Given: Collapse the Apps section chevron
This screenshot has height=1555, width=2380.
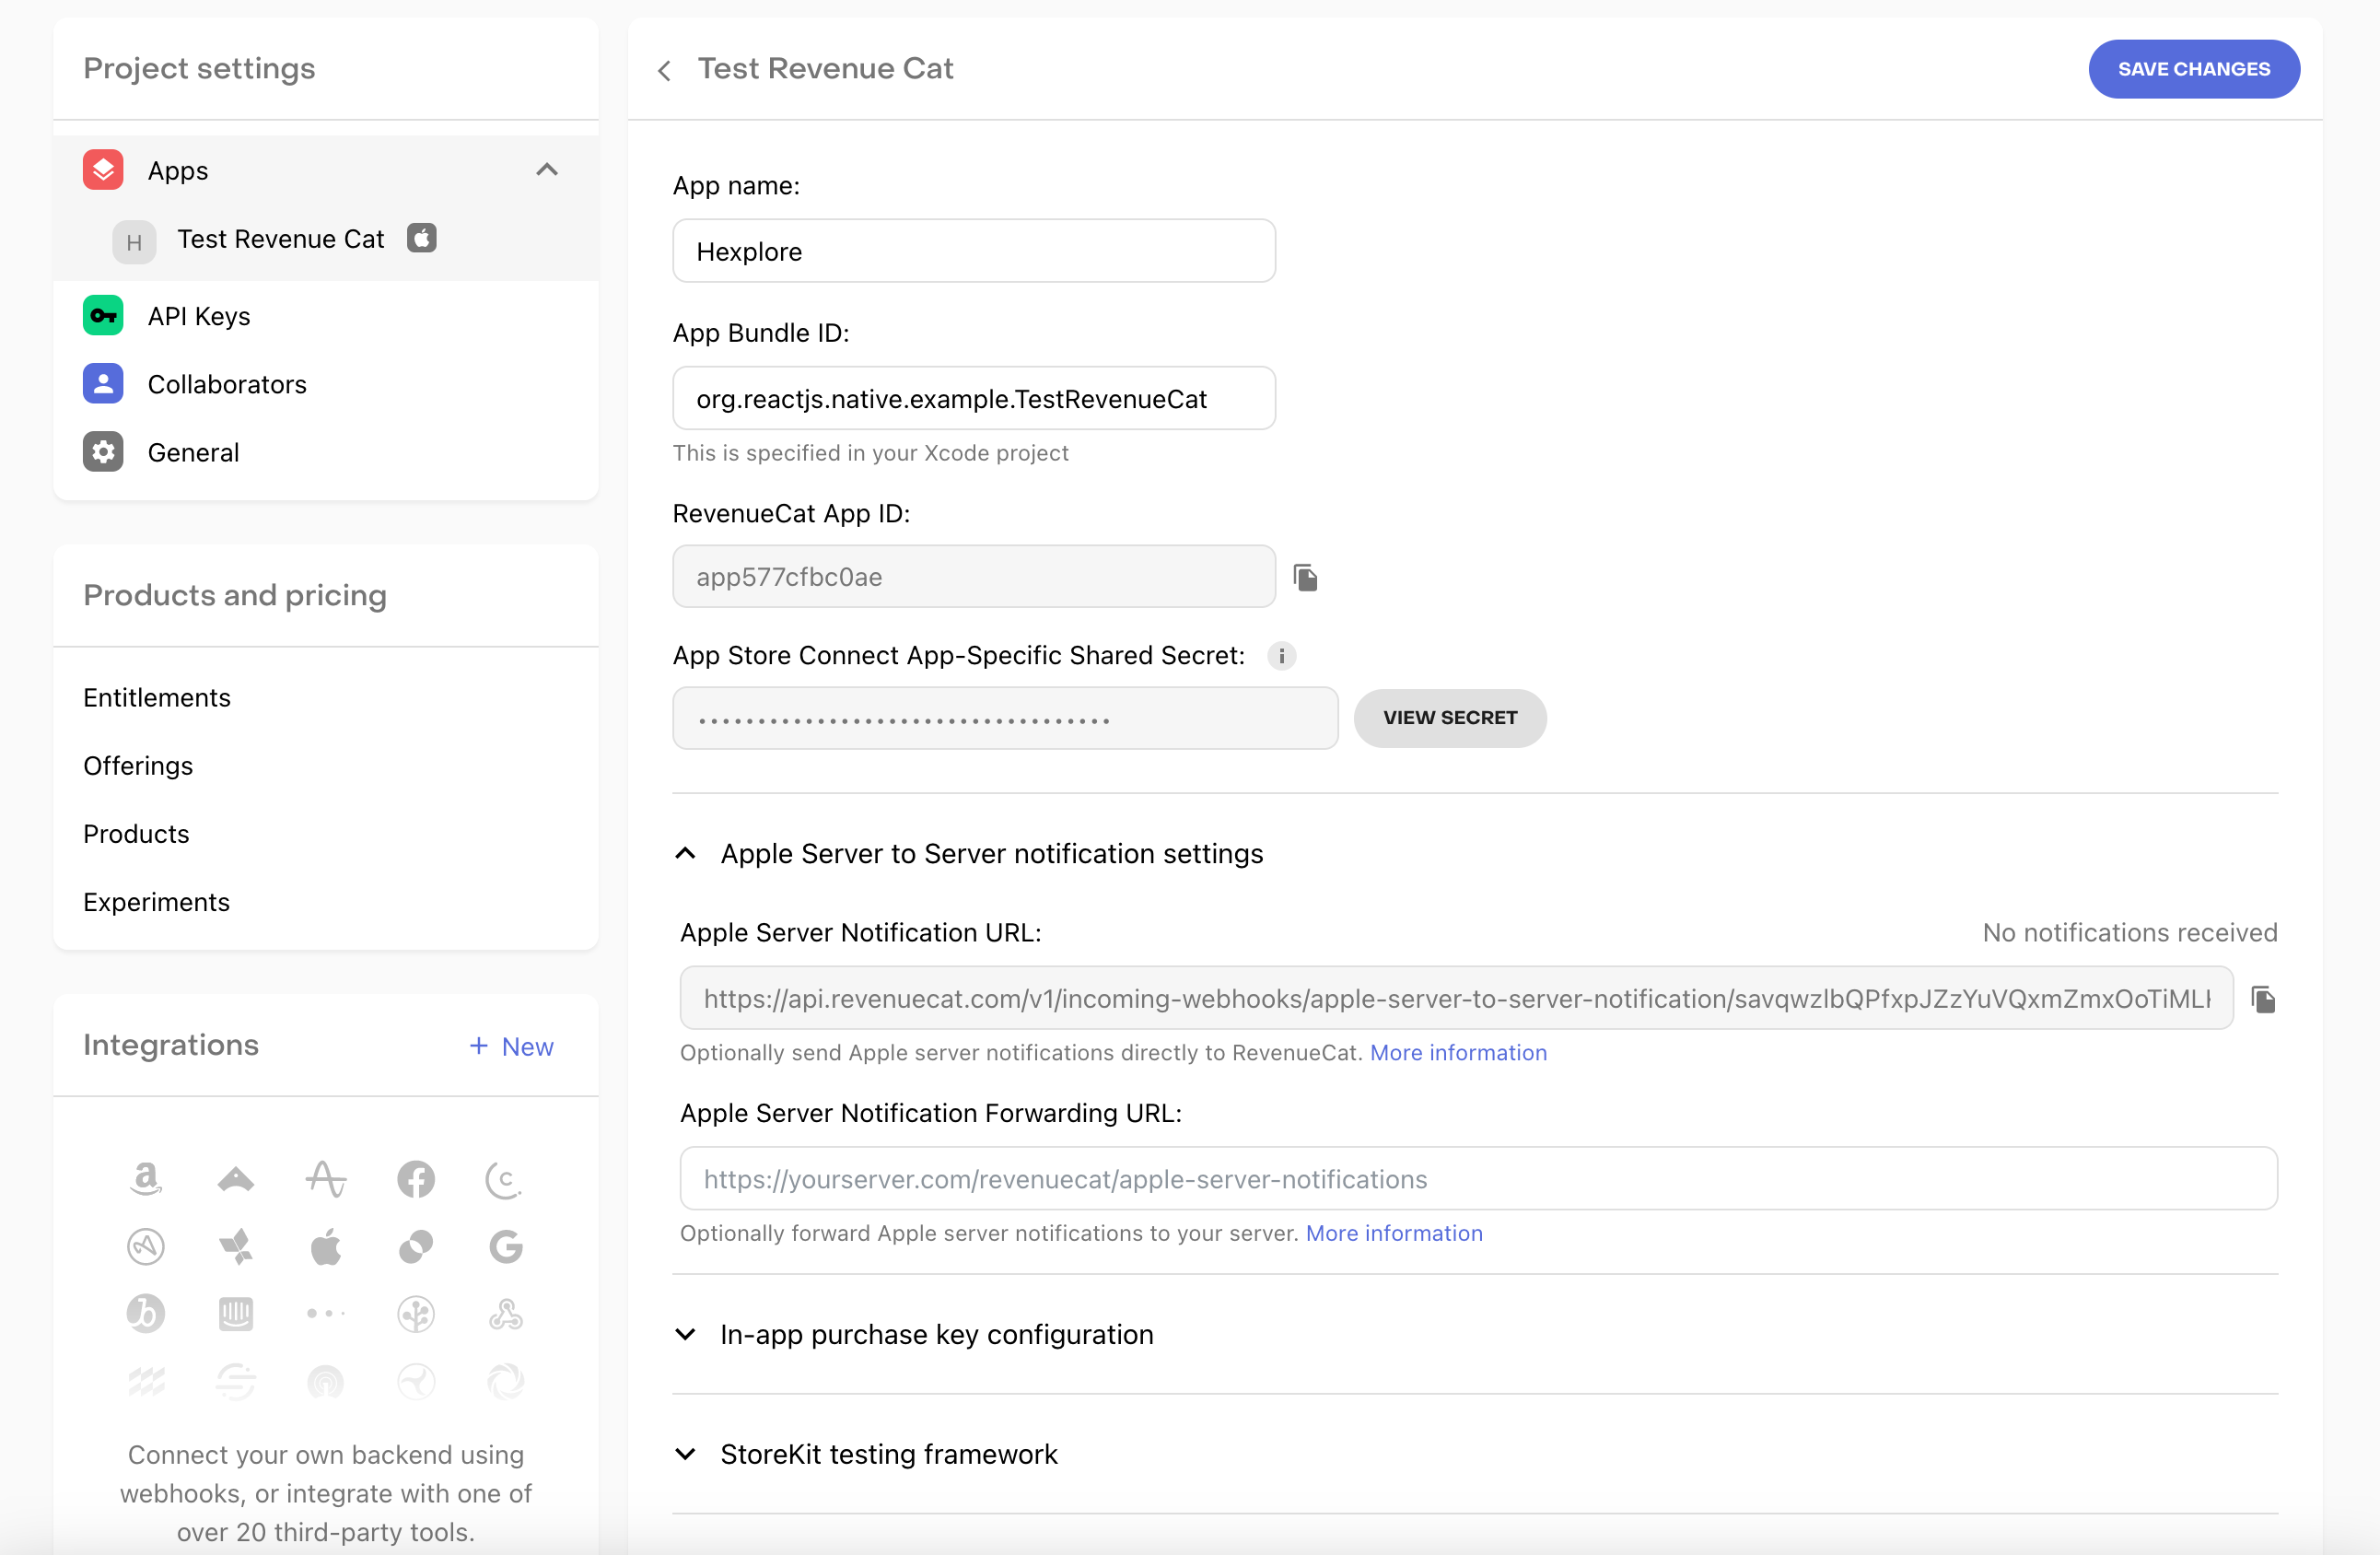Looking at the screenshot, I should click(x=547, y=170).
